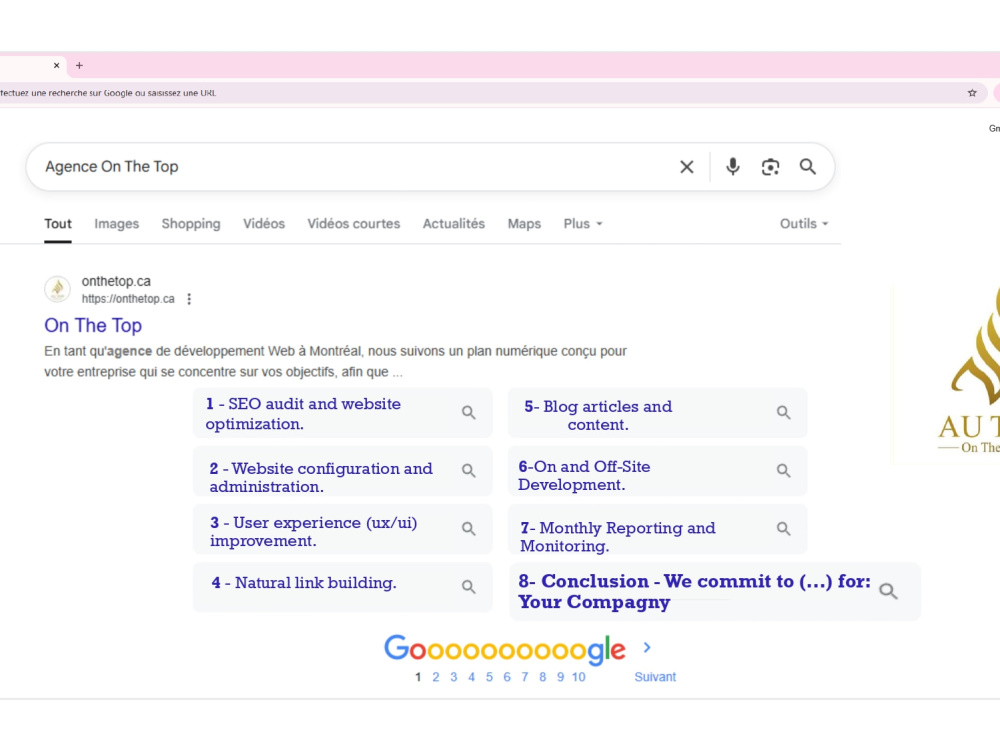Screen dimensions: 1000x751
Task: Go to results page 6
Action: click(507, 677)
